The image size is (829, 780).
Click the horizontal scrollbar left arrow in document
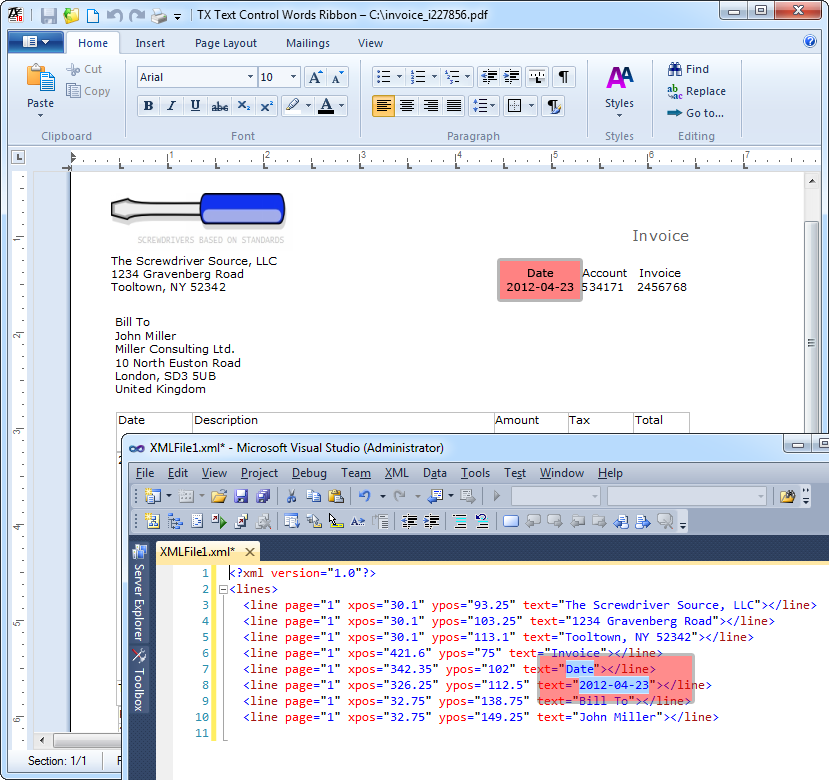tap(42, 740)
